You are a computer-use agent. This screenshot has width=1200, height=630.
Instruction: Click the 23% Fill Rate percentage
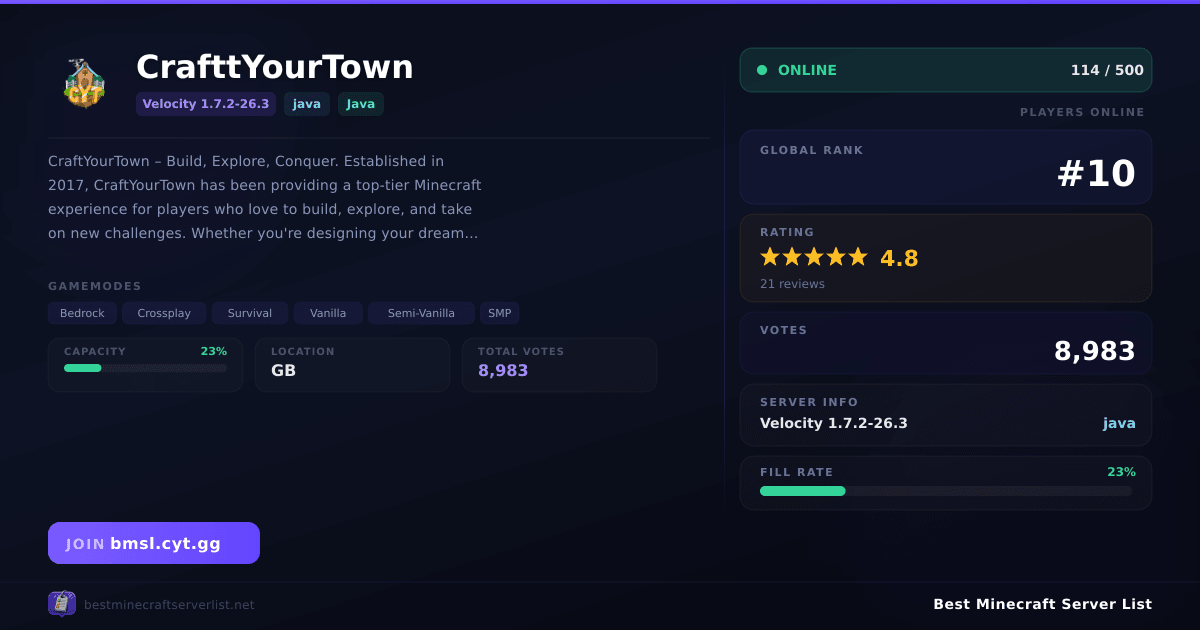[x=1121, y=472]
